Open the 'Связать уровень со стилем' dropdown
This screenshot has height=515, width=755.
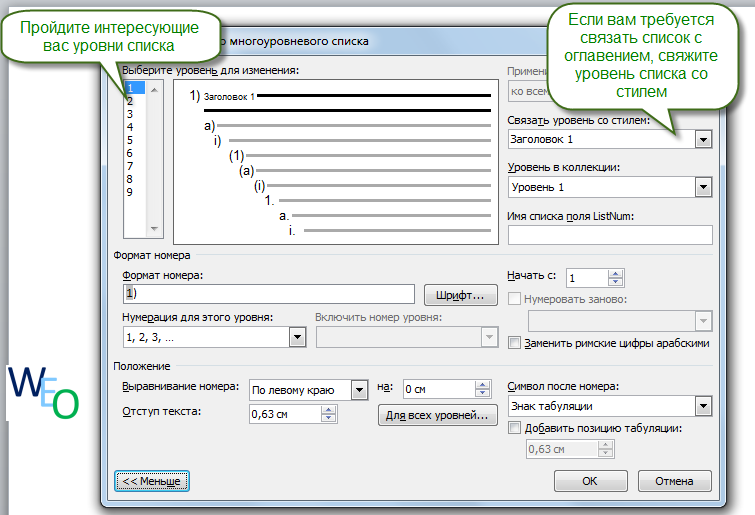point(703,139)
